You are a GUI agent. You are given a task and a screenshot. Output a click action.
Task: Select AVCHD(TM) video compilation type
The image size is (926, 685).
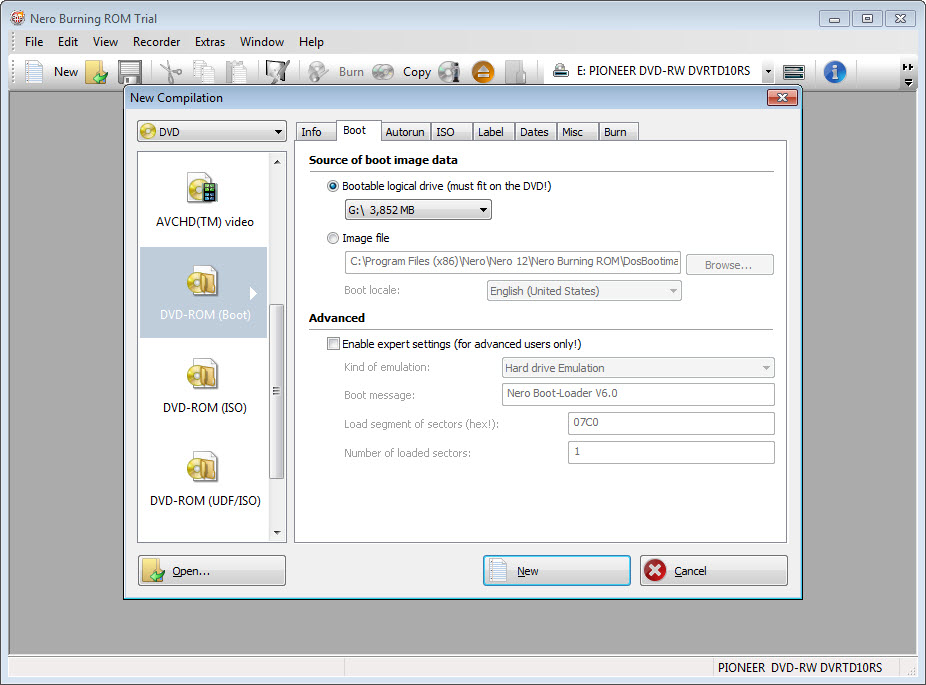pyautogui.click(x=204, y=201)
